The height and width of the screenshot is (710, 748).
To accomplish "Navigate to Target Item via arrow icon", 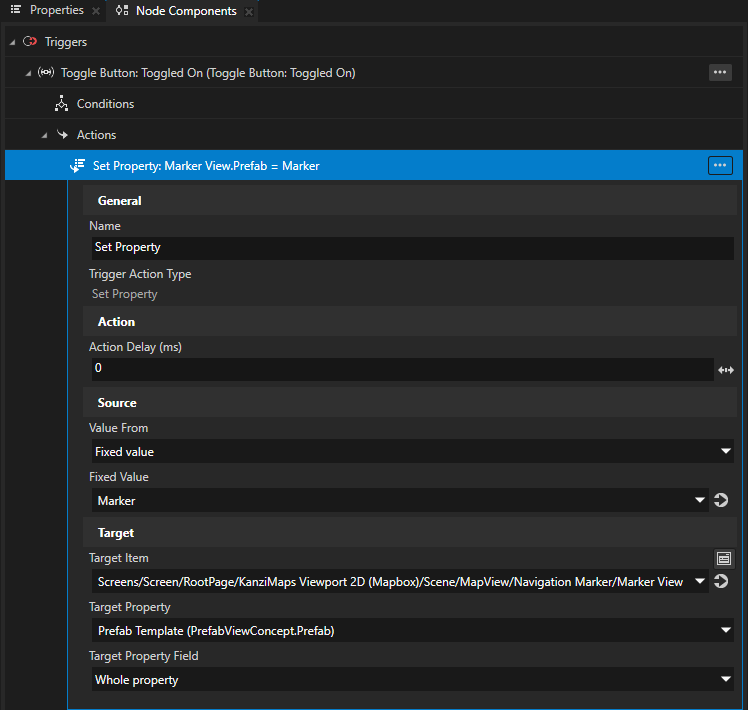I will pos(721,581).
